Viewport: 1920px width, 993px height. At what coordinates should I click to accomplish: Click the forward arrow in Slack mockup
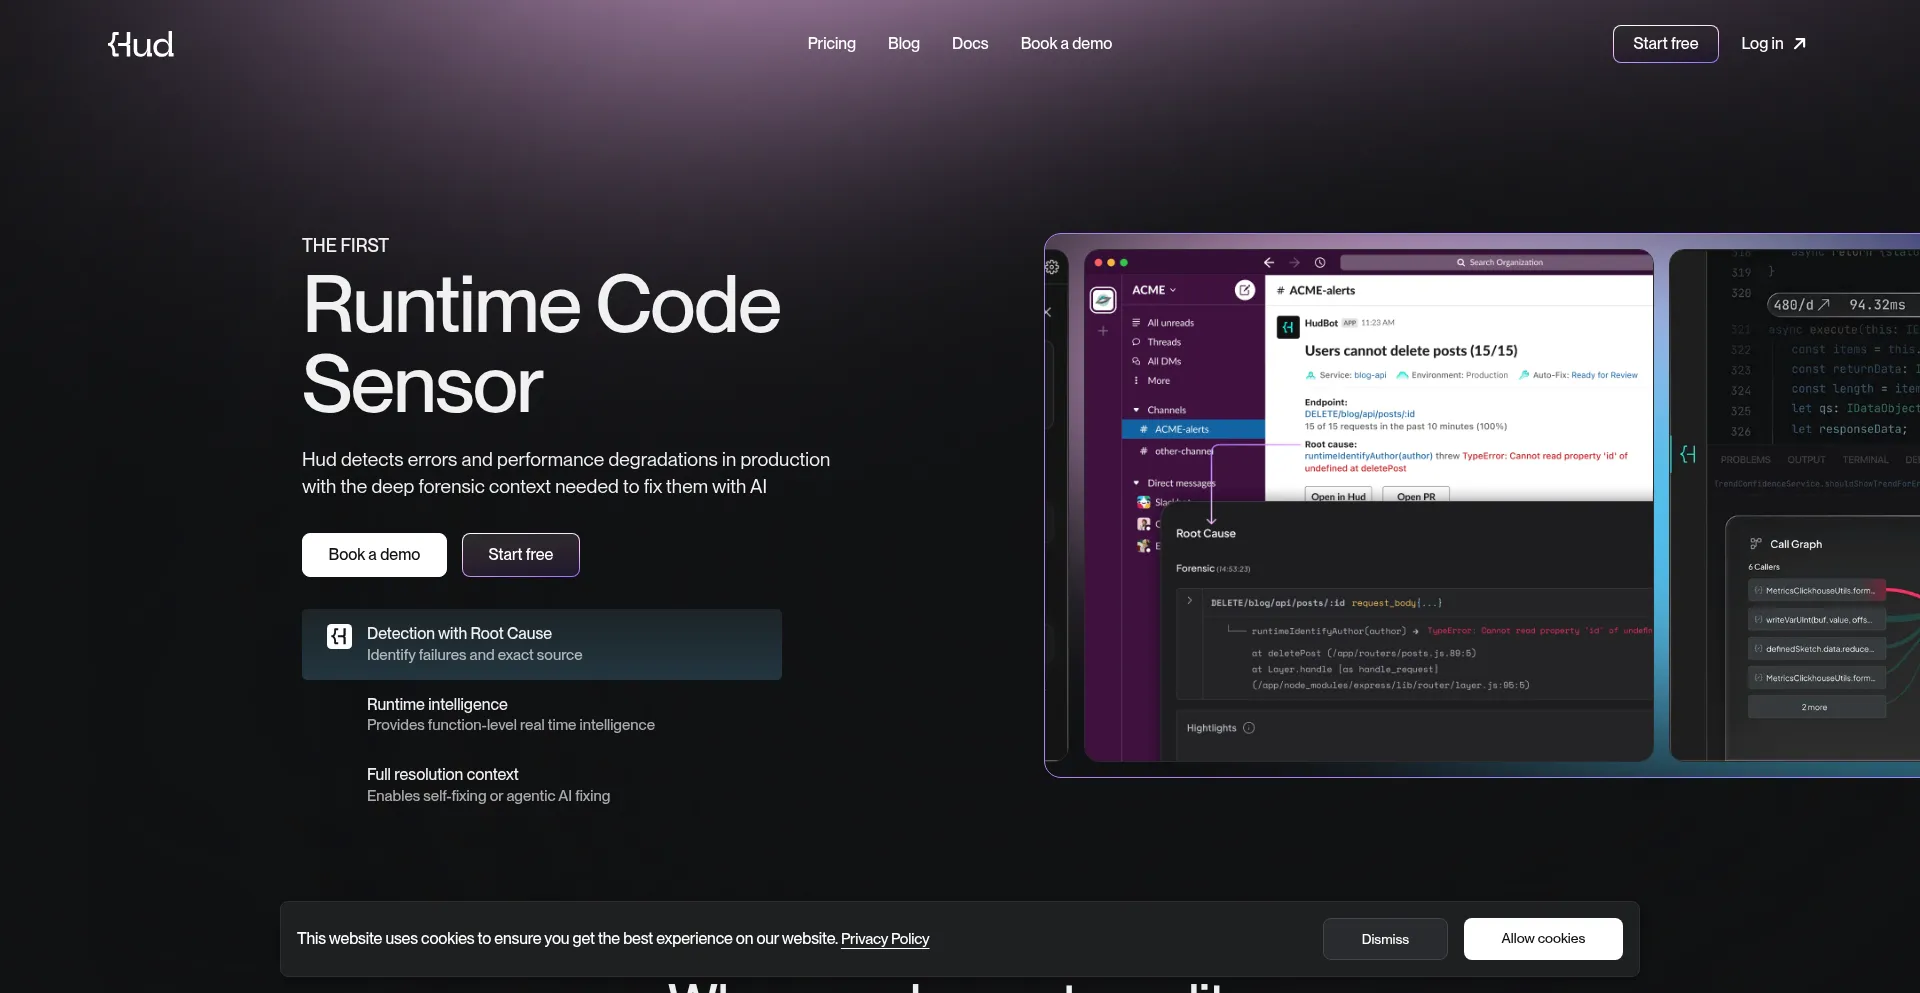click(1294, 262)
